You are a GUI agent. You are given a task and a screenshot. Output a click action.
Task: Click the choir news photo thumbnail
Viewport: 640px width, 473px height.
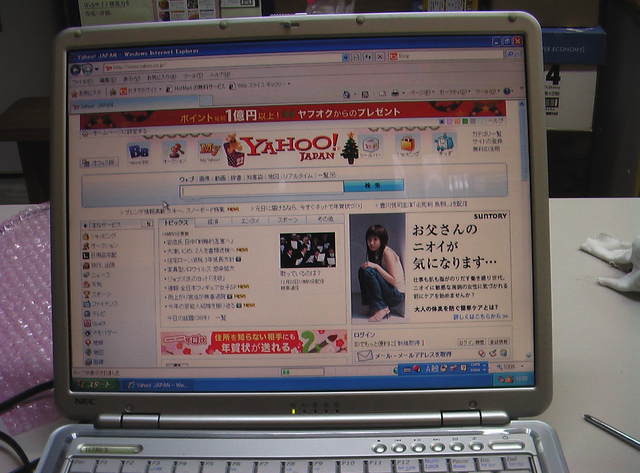(308, 250)
